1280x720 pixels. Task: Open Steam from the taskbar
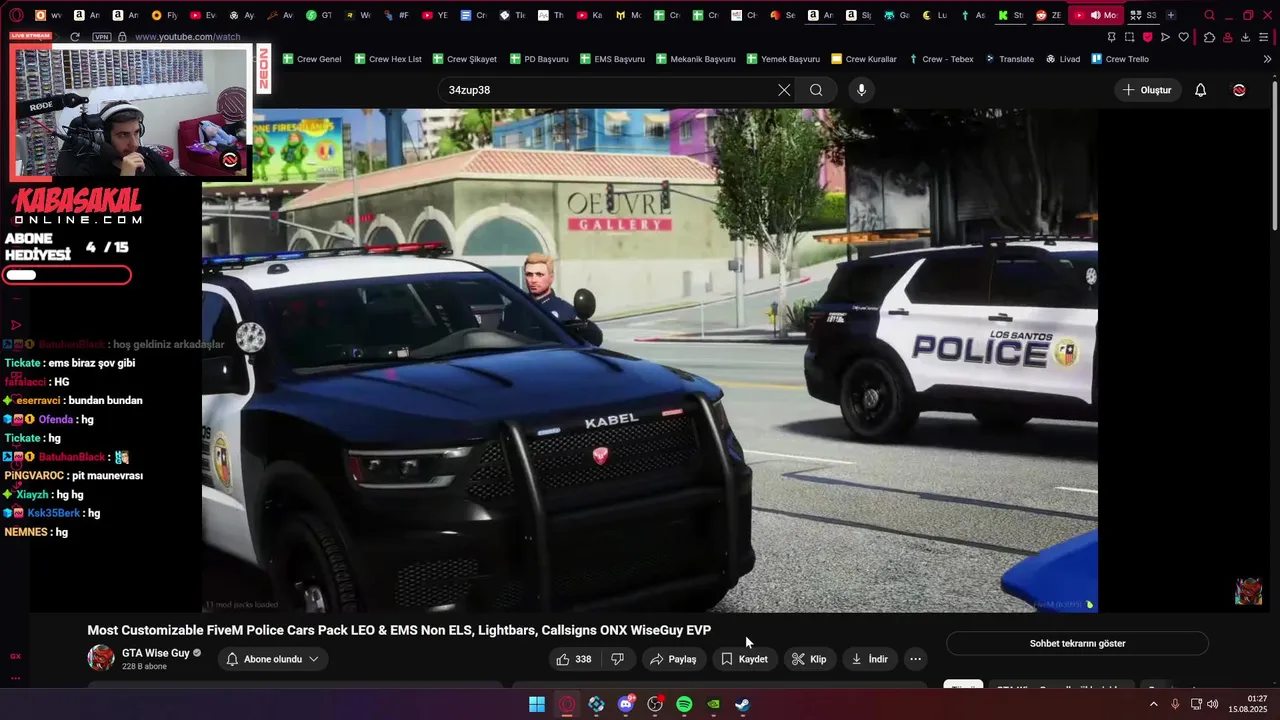[743, 704]
